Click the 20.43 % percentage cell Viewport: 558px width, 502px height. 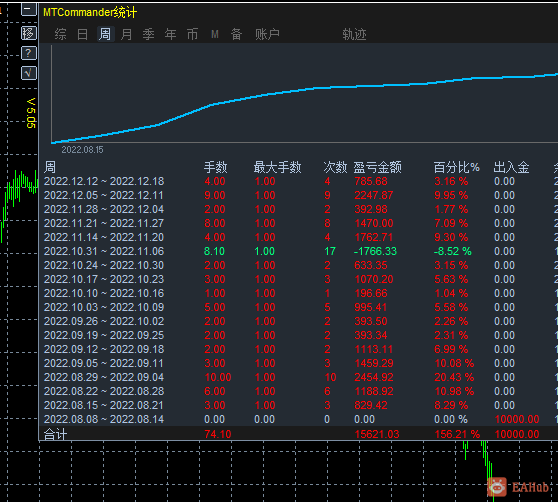pyautogui.click(x=454, y=377)
